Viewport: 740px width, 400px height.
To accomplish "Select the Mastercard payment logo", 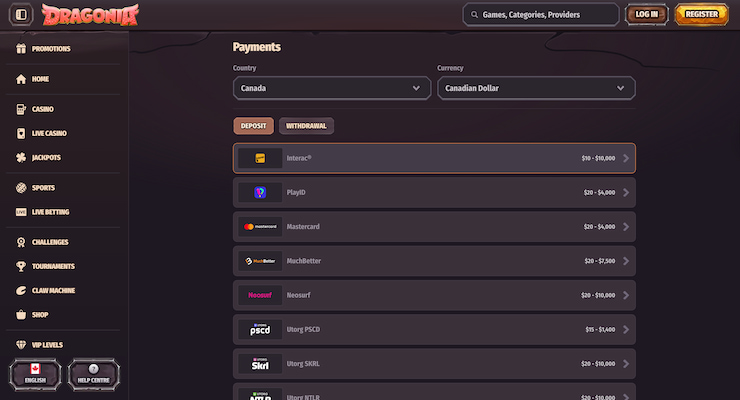I will click(x=260, y=227).
